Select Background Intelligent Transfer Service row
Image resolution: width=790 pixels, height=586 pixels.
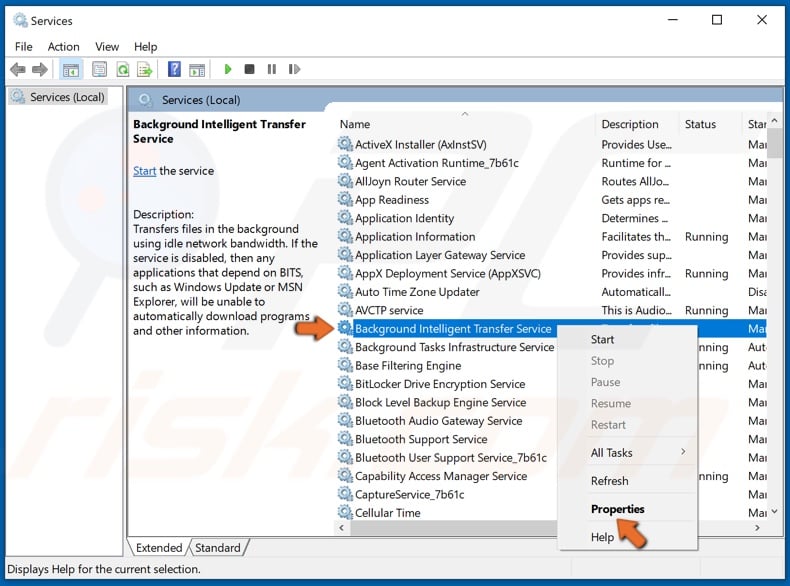click(x=552, y=329)
